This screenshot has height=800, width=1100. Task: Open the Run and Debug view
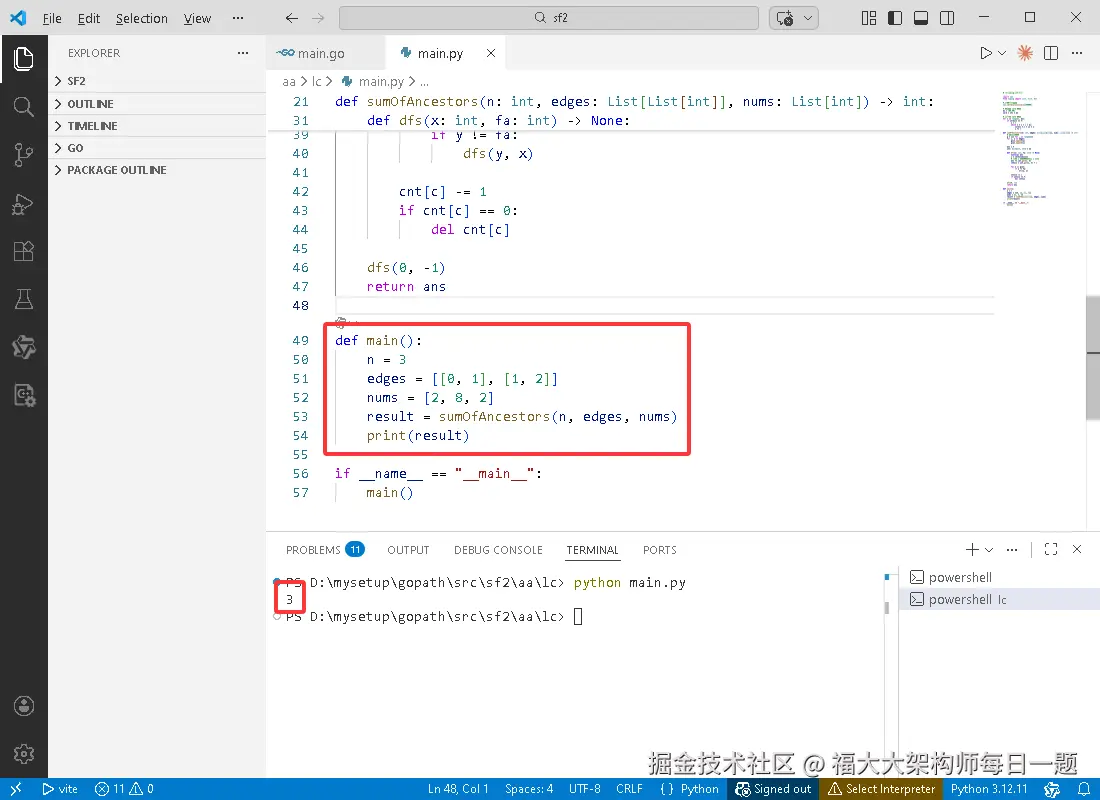(x=23, y=204)
